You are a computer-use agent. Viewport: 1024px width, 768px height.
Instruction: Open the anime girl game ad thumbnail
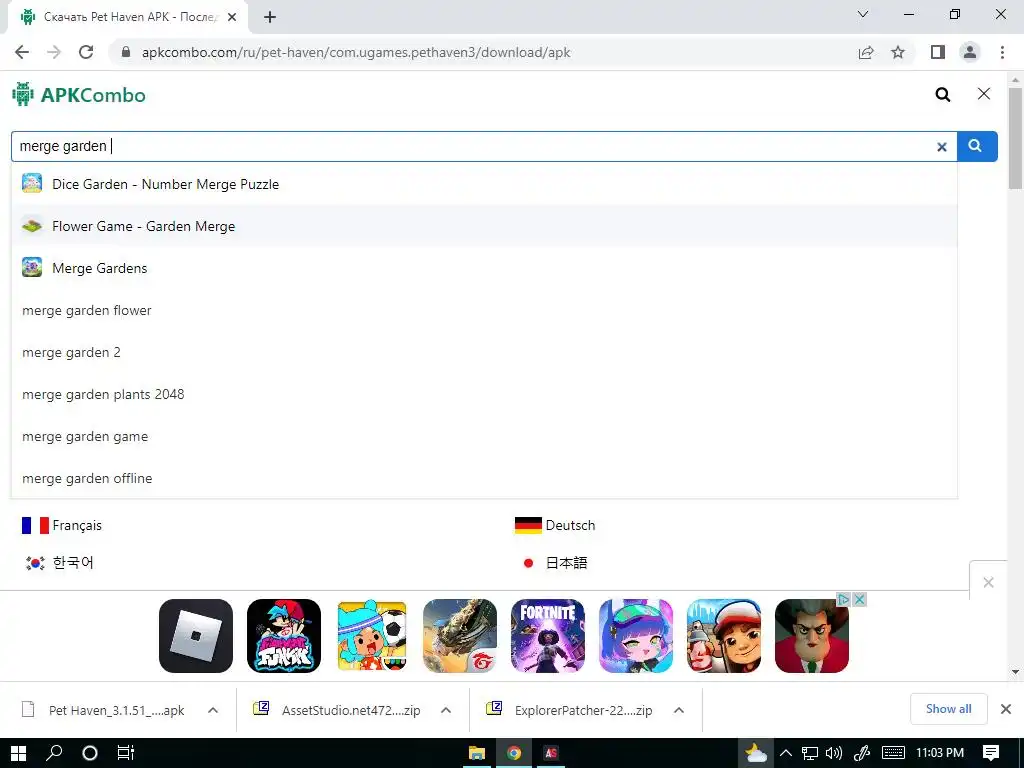(636, 635)
